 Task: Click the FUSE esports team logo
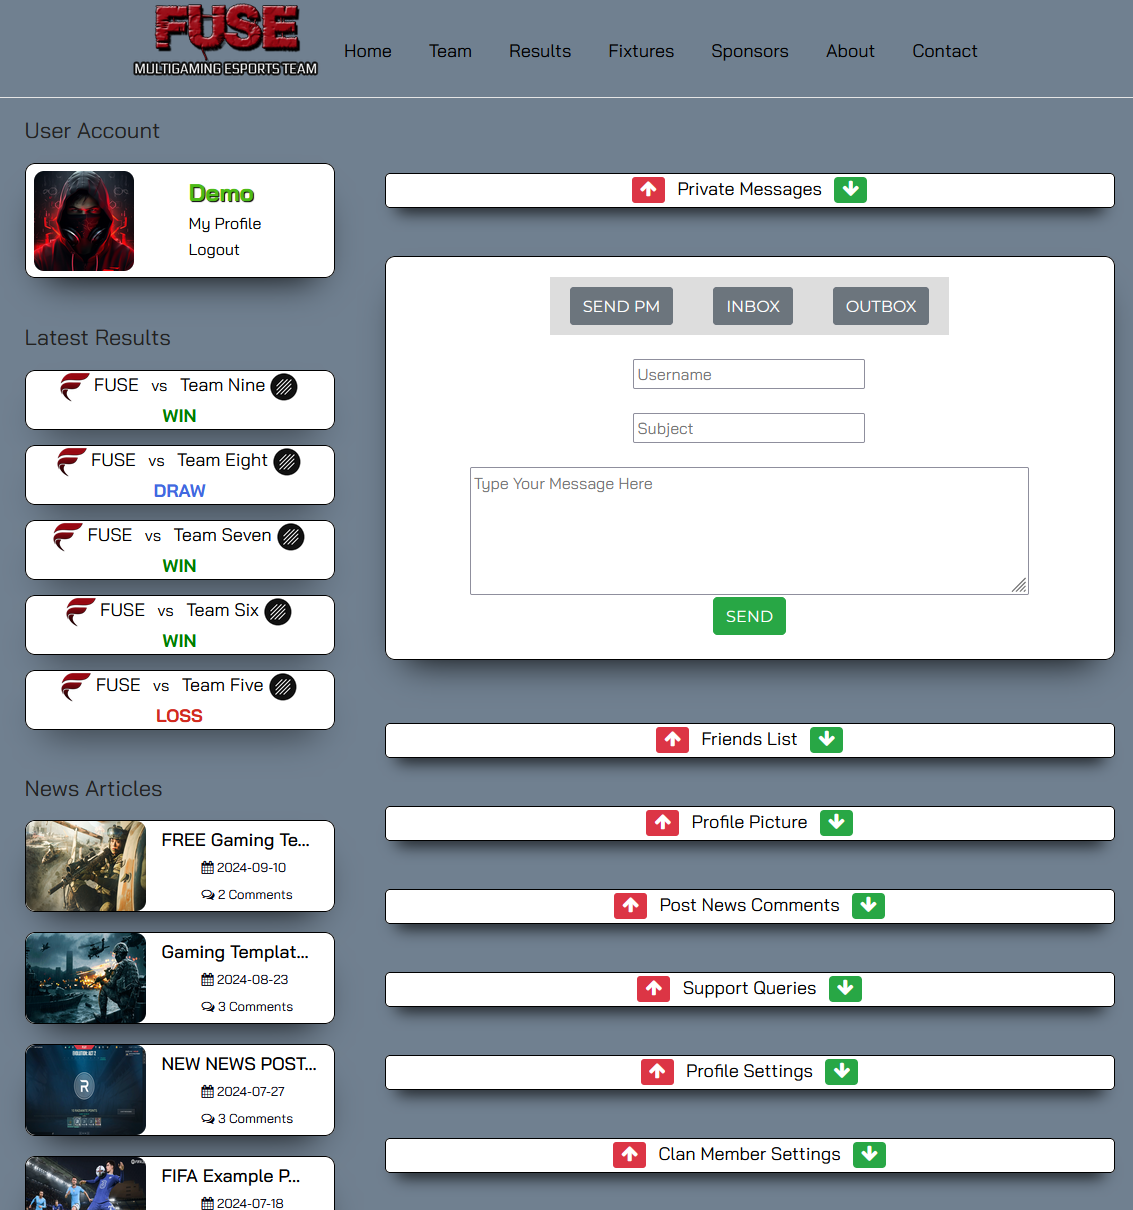point(226,41)
